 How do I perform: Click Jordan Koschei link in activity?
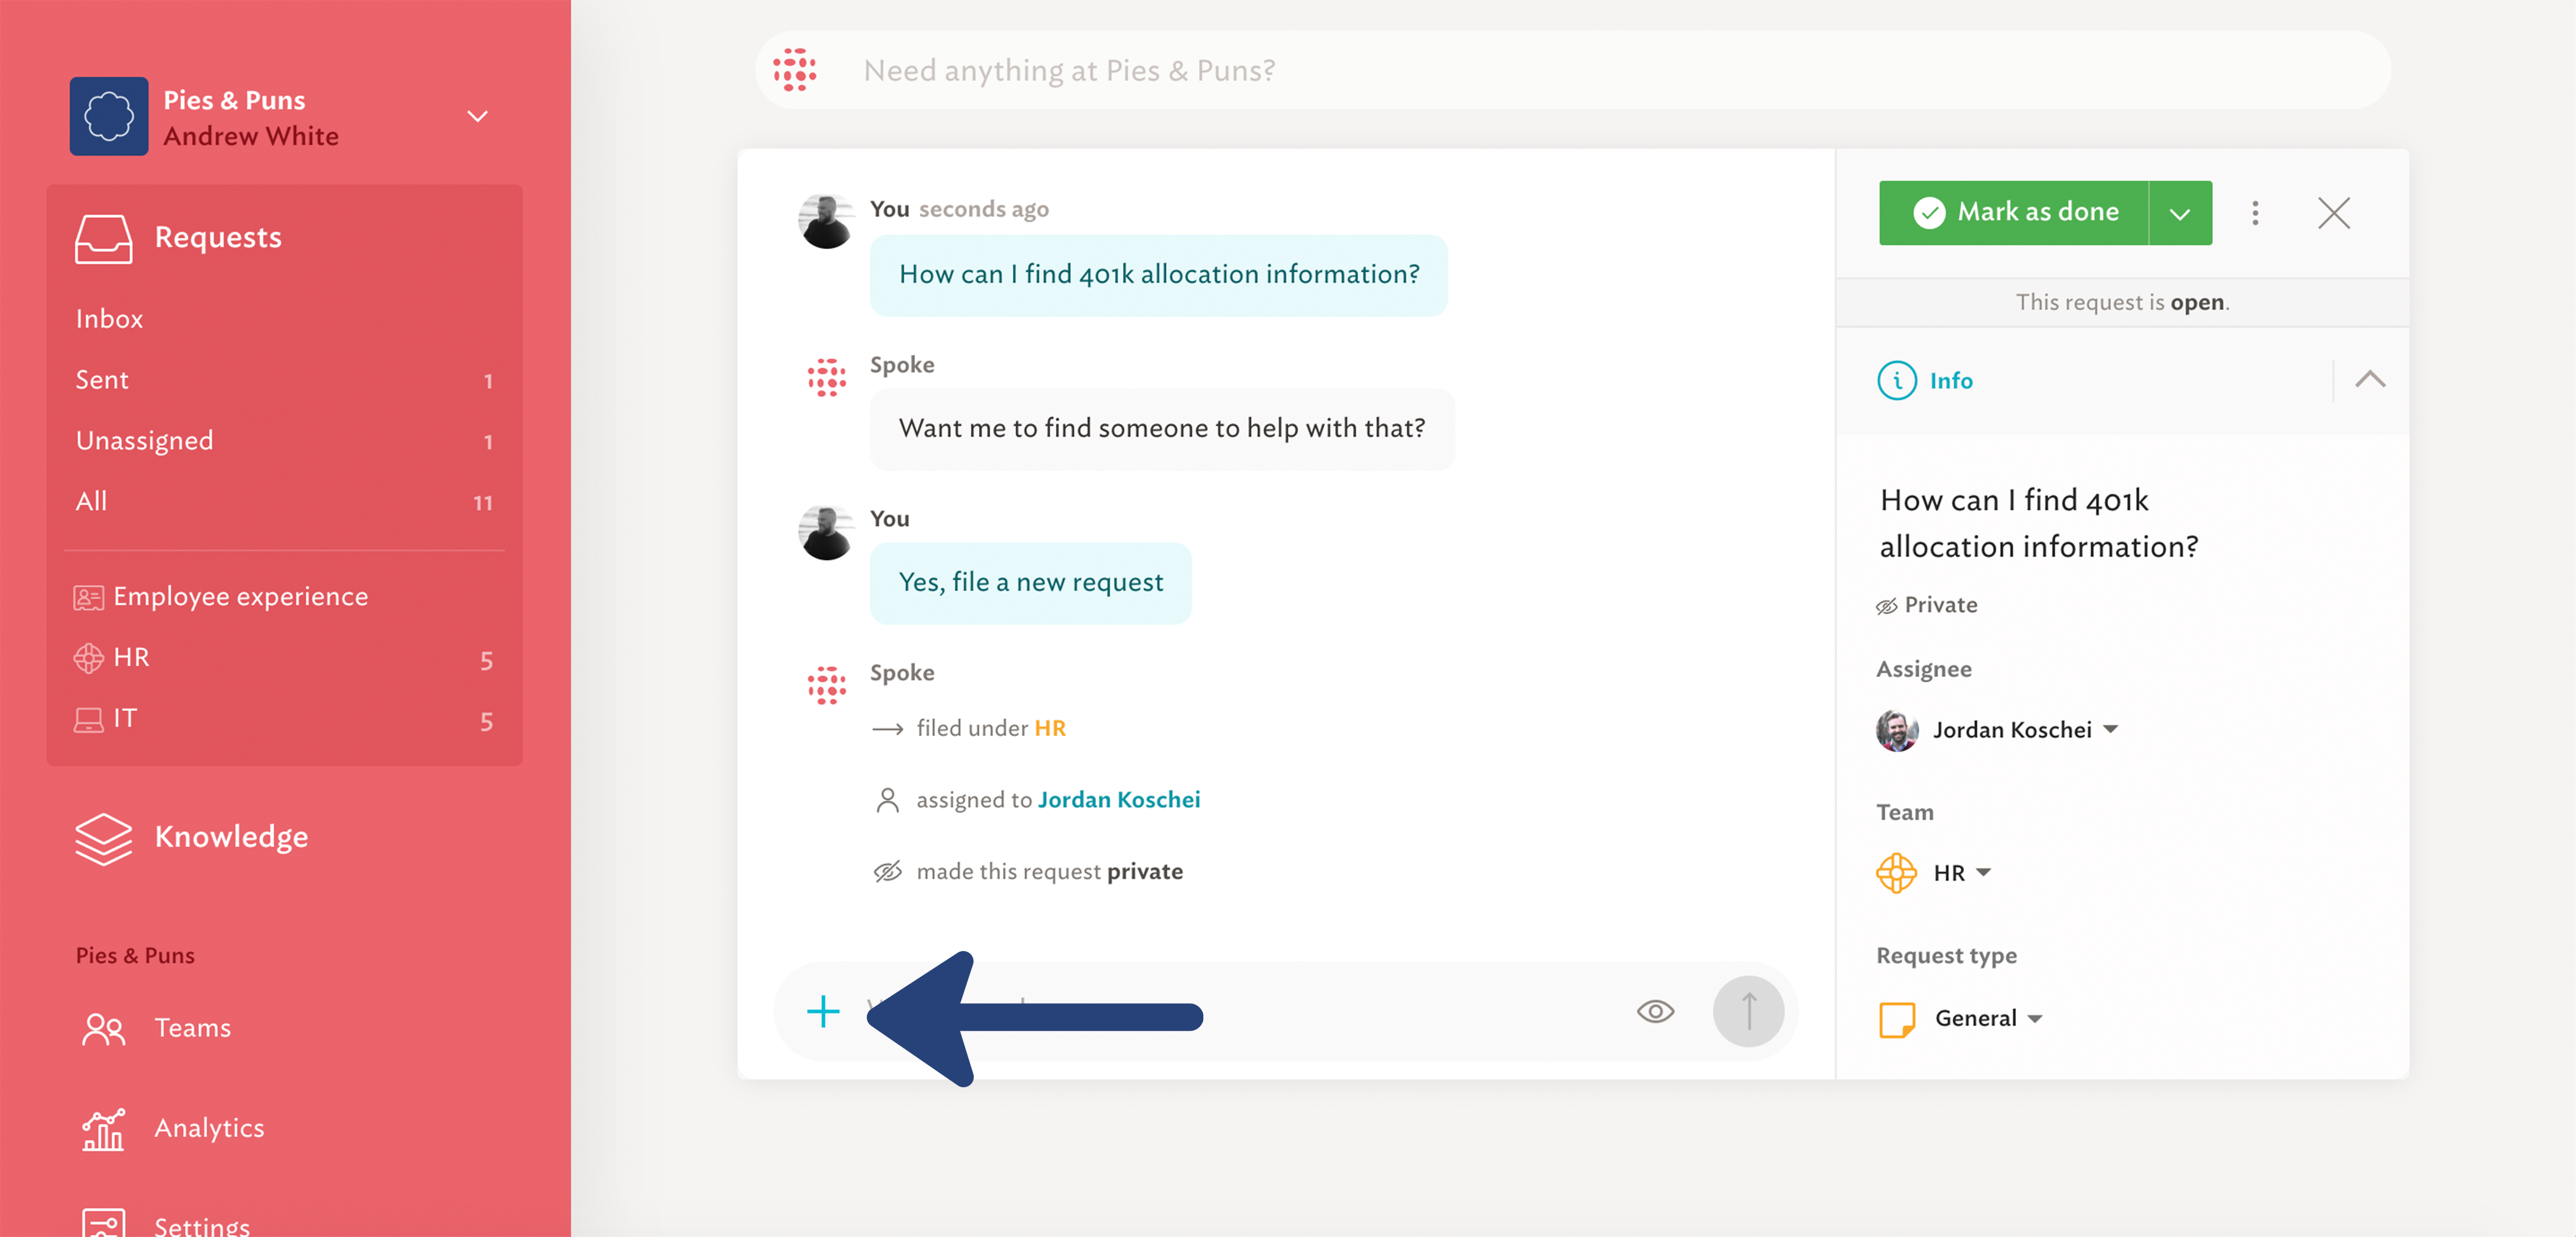(x=1119, y=800)
